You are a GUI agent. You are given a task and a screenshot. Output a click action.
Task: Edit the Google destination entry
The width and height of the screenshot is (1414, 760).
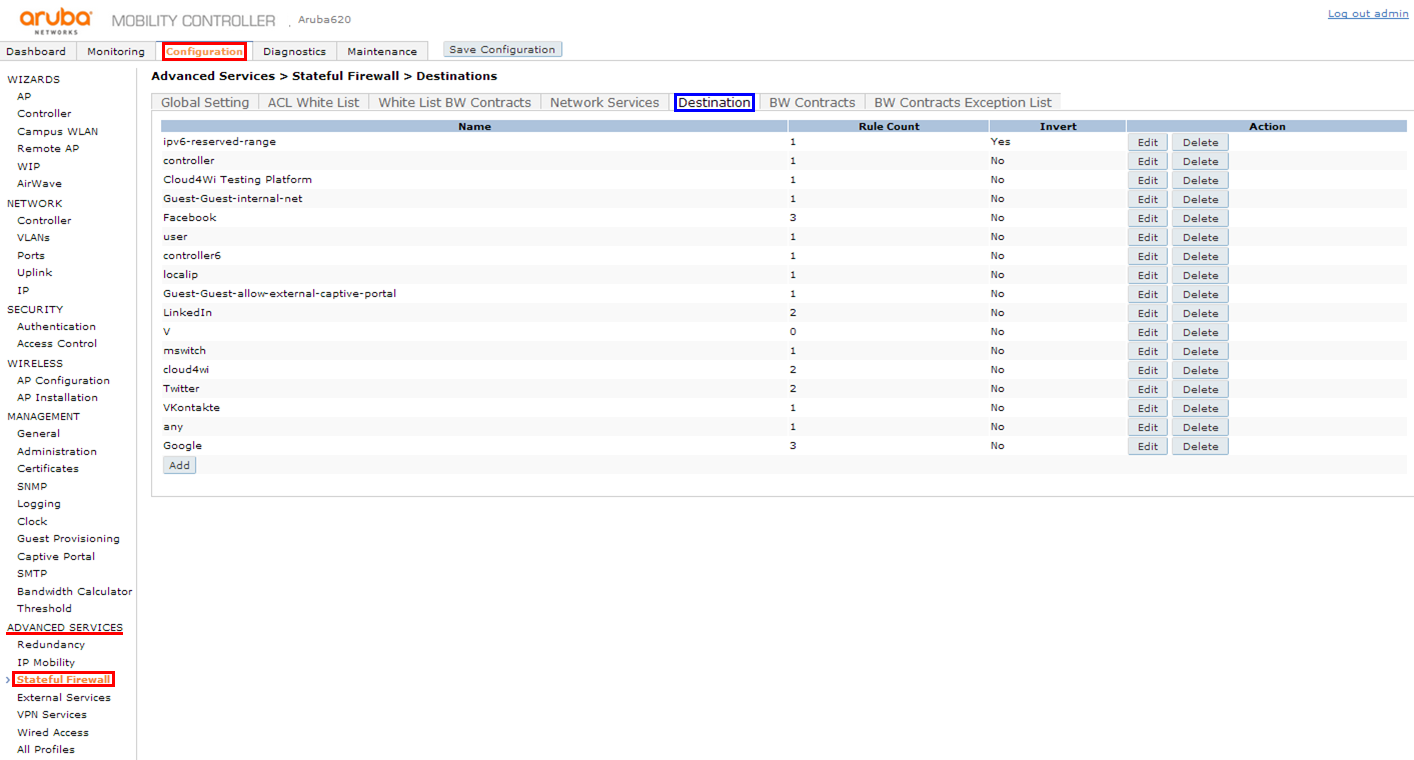[x=1147, y=446]
